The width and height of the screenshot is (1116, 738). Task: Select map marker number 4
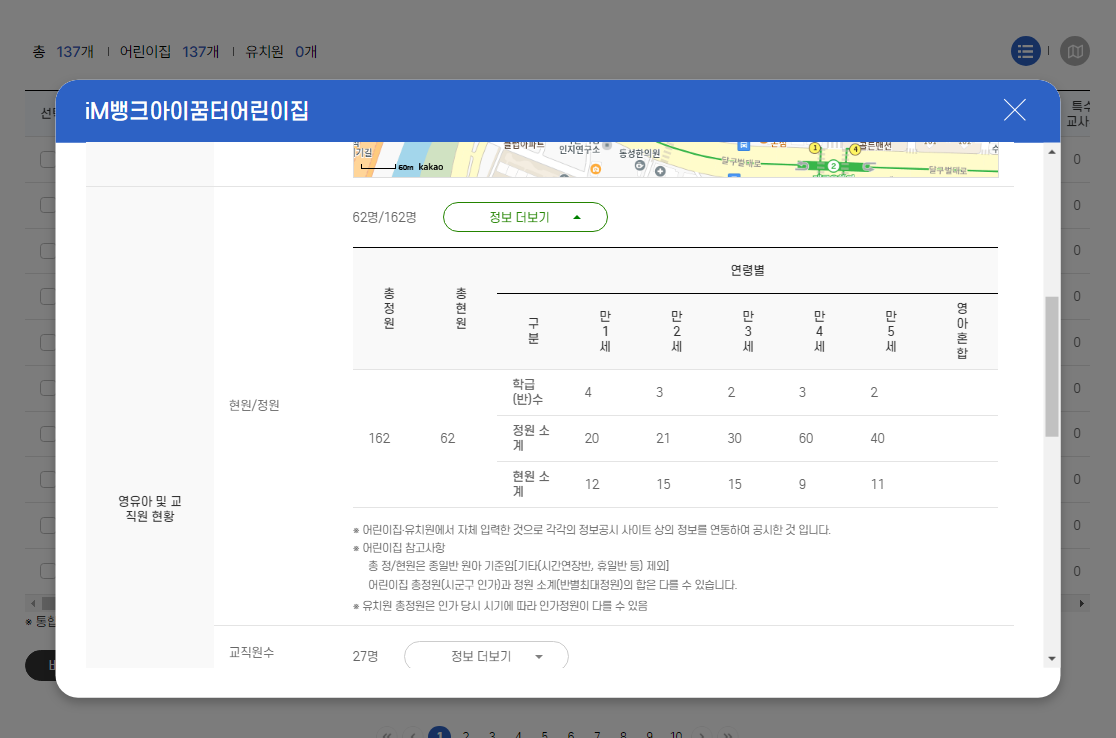(x=857, y=148)
